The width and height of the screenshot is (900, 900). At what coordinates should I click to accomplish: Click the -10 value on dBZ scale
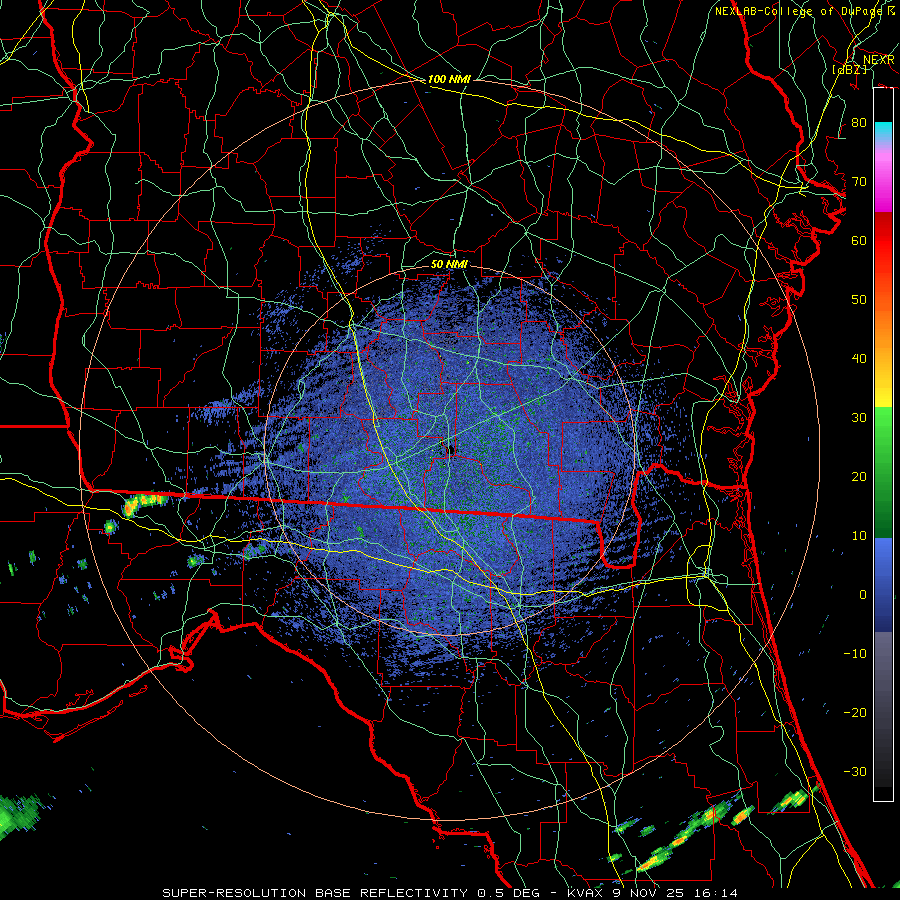point(855,654)
